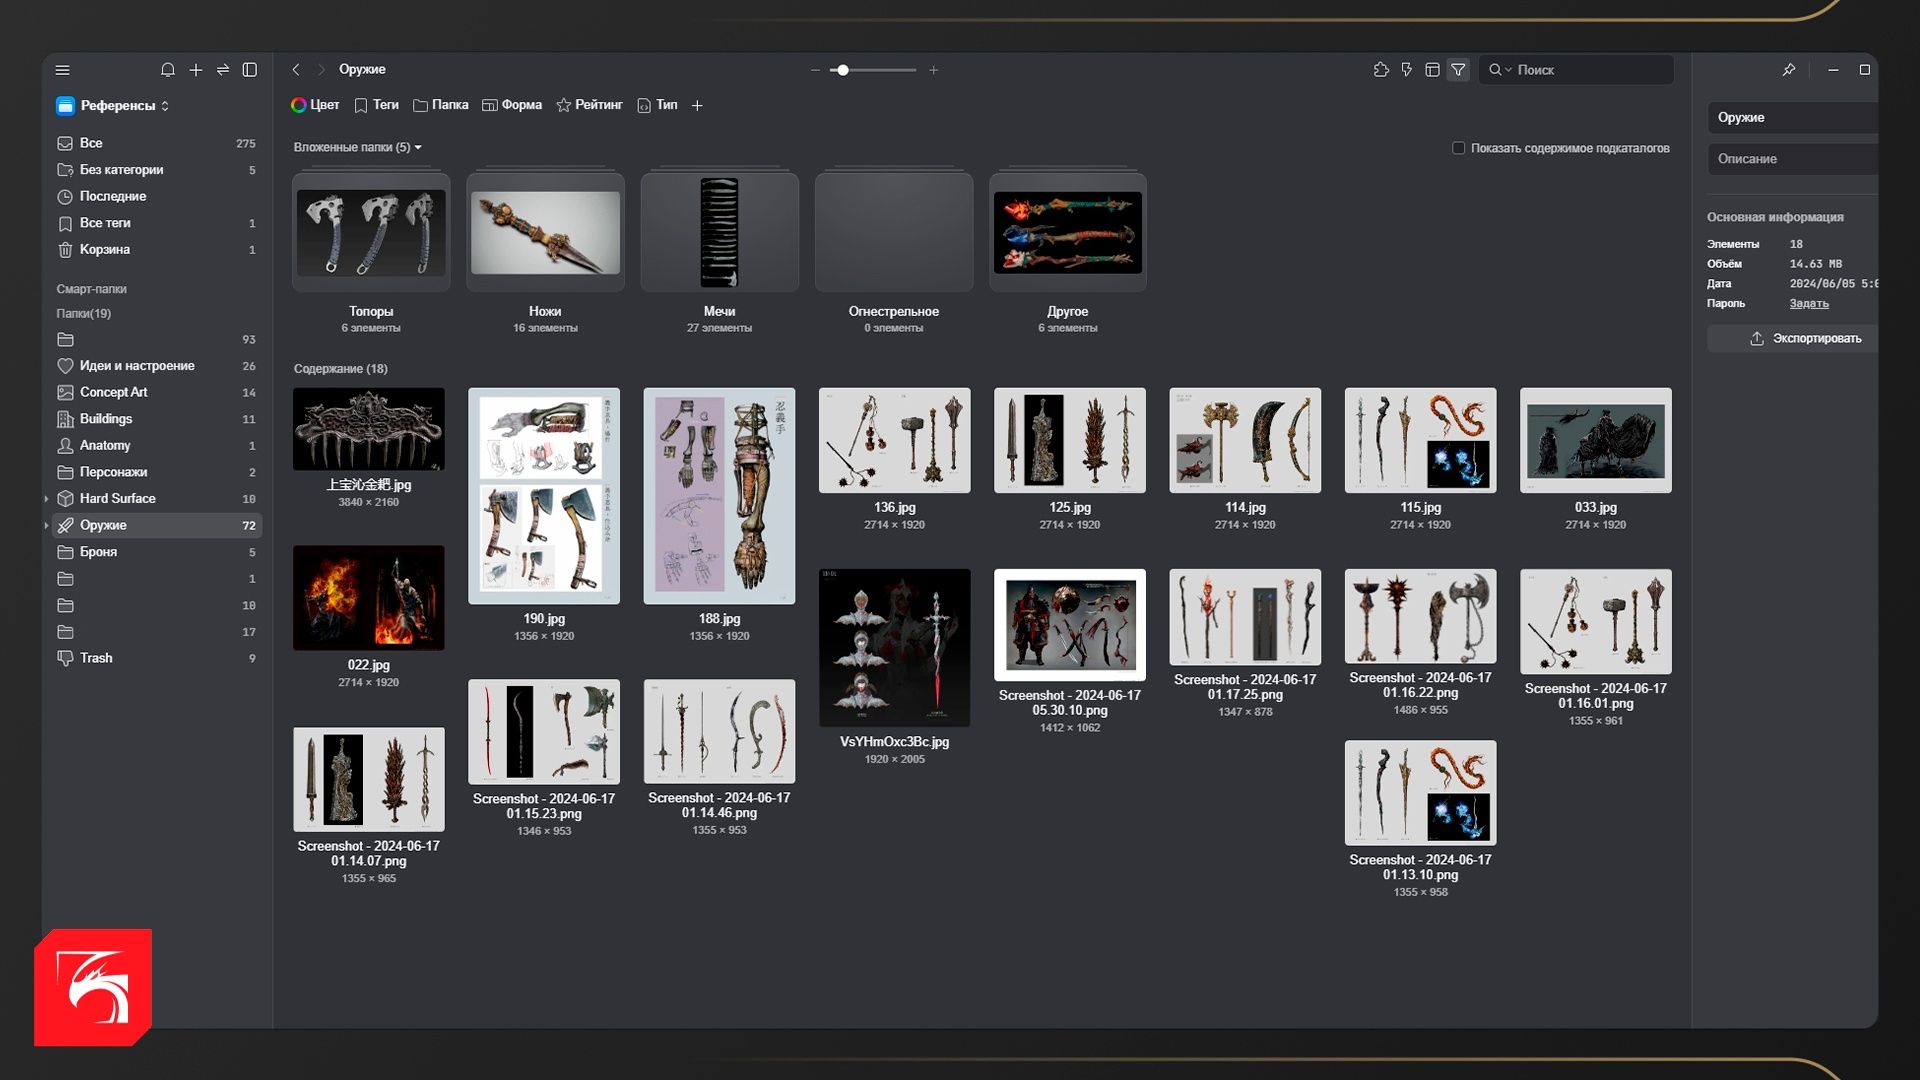Click the layout view icon near search
This screenshot has width=1920, height=1080.
pos(1432,70)
